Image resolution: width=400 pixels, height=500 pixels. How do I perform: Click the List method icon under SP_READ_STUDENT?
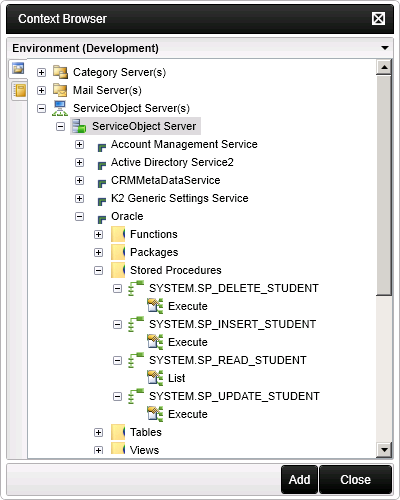coord(155,378)
